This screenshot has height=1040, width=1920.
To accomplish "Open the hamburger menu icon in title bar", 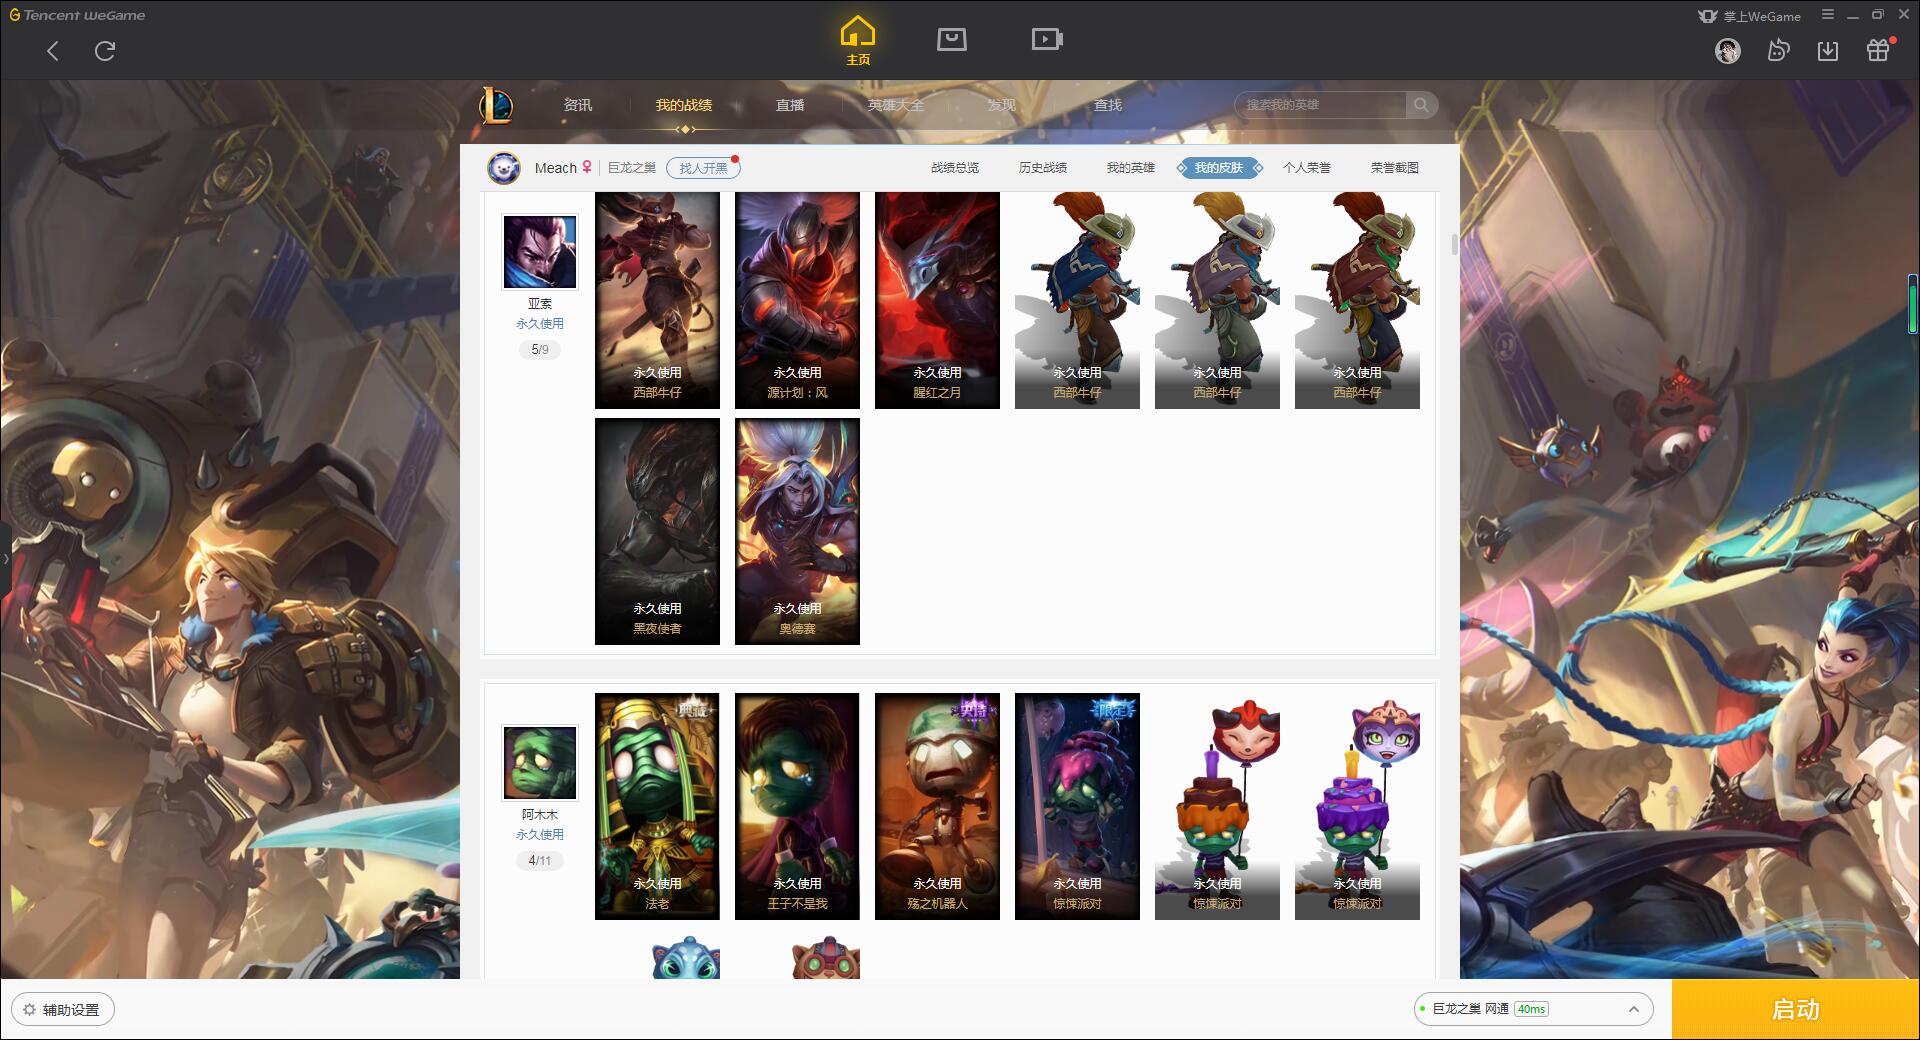I will [x=1828, y=15].
